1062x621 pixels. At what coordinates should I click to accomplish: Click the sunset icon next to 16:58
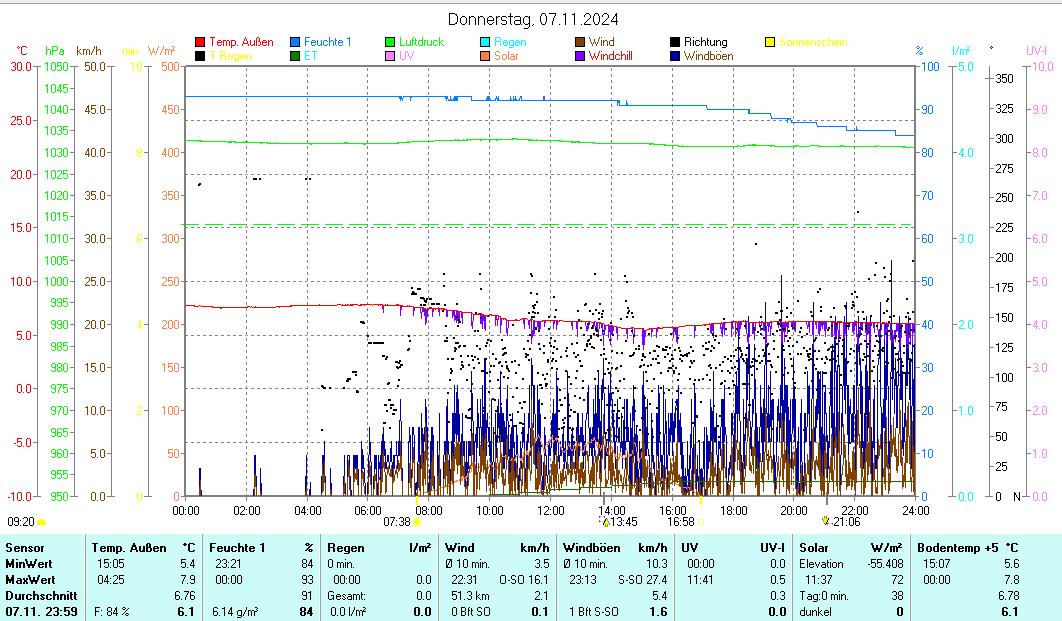[701, 521]
